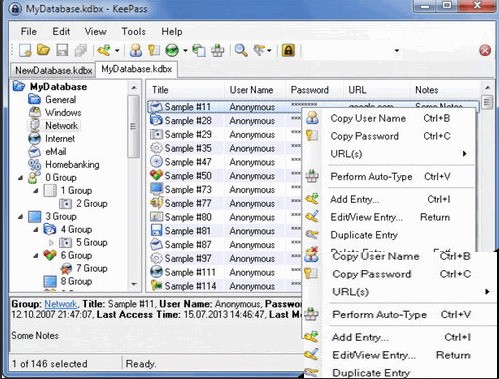Open the Edit menu
This screenshot has height=379, width=499.
pos(61,31)
